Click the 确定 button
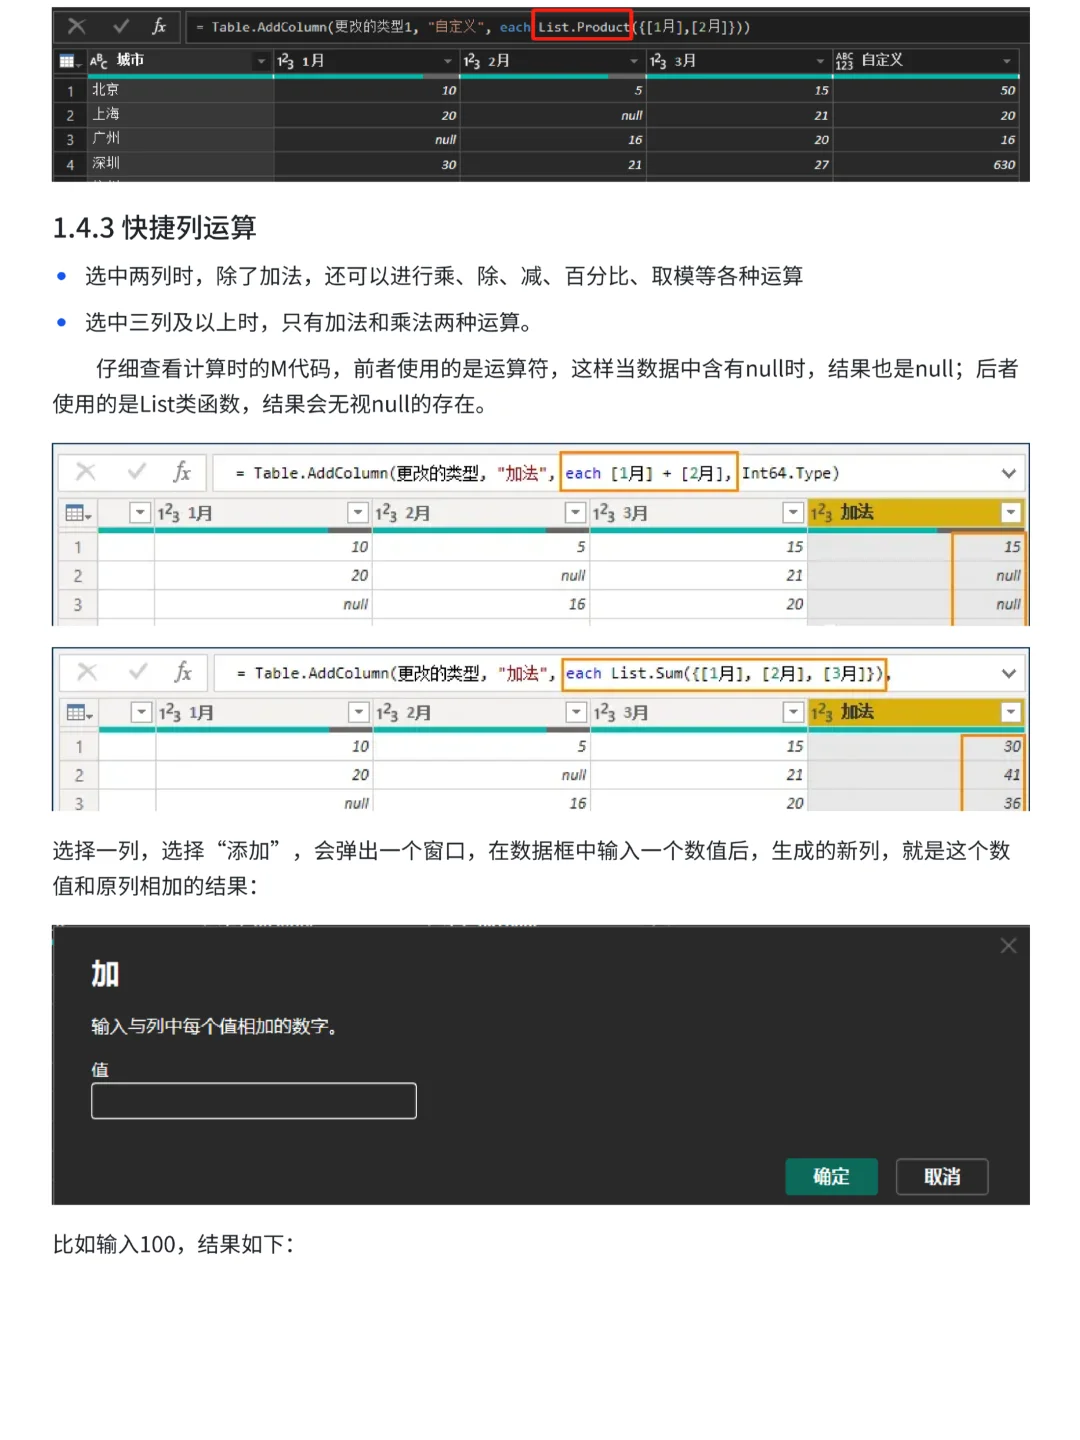 pyautogui.click(x=831, y=1177)
